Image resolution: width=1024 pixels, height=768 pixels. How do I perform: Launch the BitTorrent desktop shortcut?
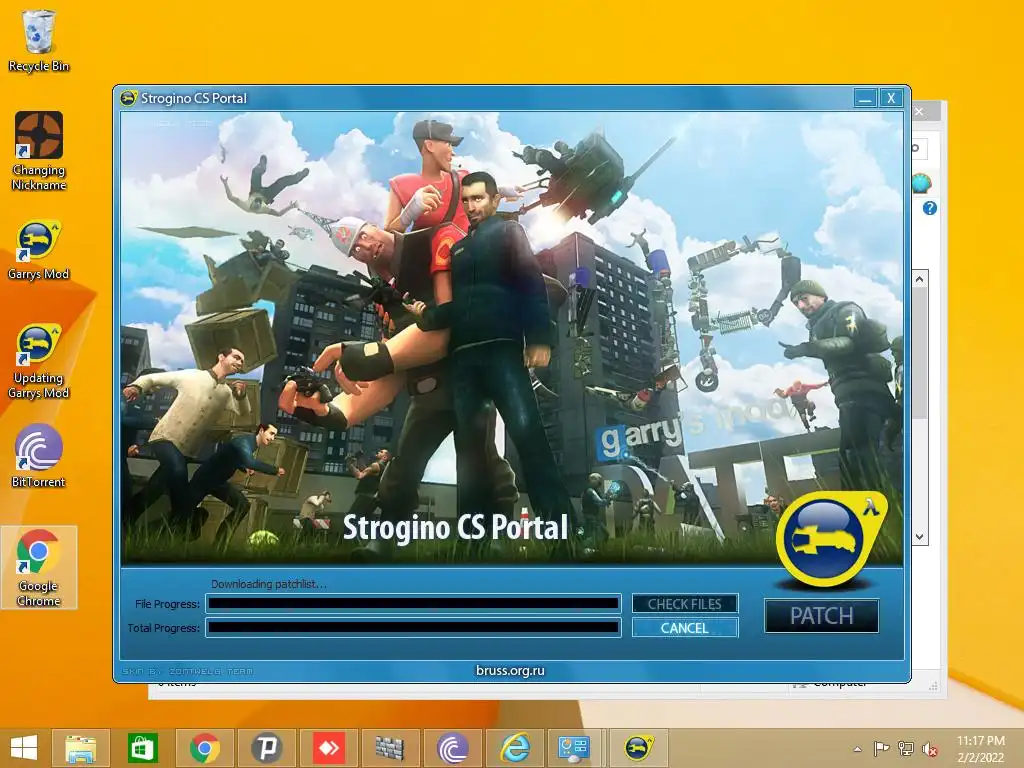point(39,456)
